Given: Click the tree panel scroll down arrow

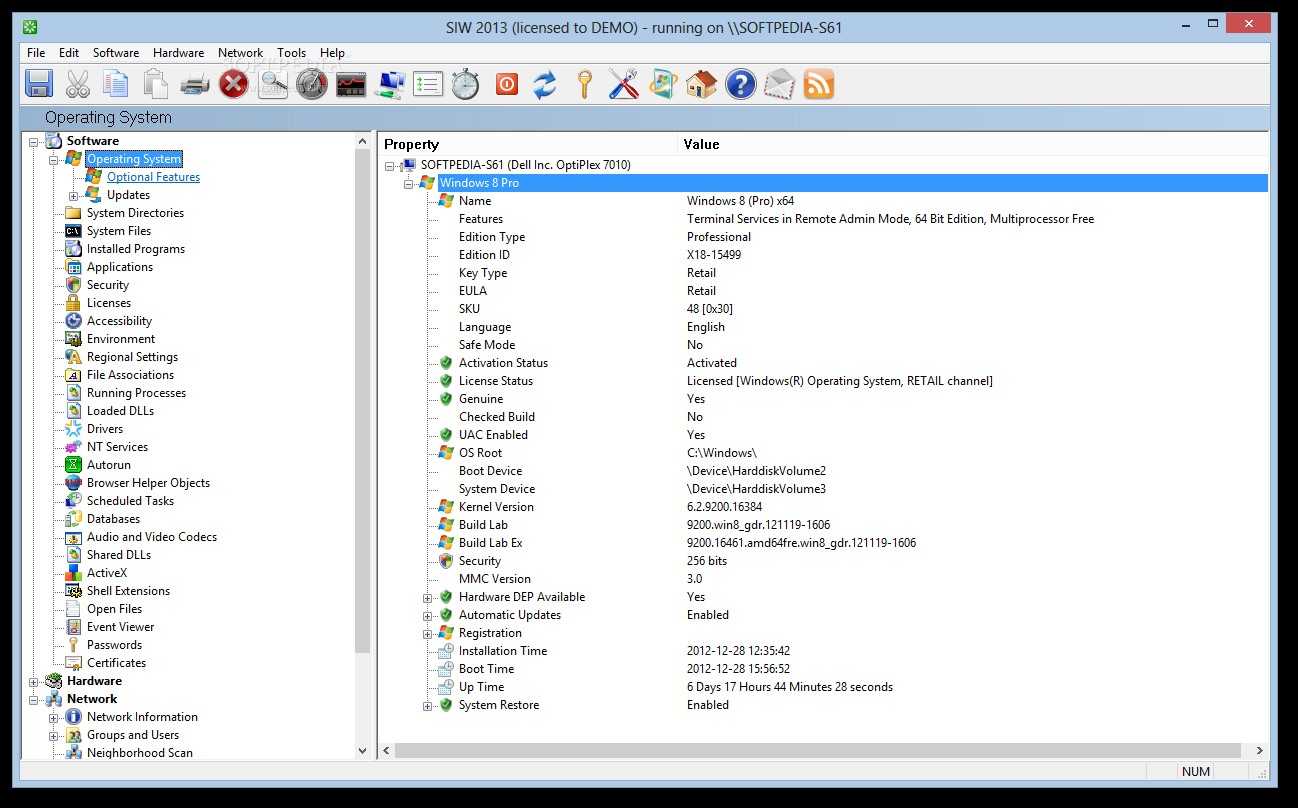Looking at the screenshot, I should (x=362, y=750).
